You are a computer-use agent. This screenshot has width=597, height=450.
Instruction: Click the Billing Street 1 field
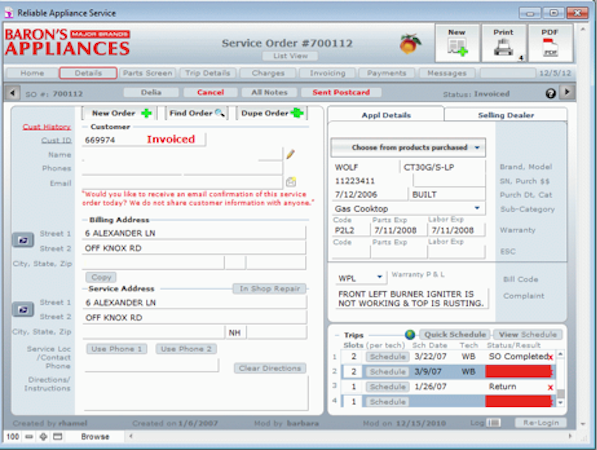194,233
